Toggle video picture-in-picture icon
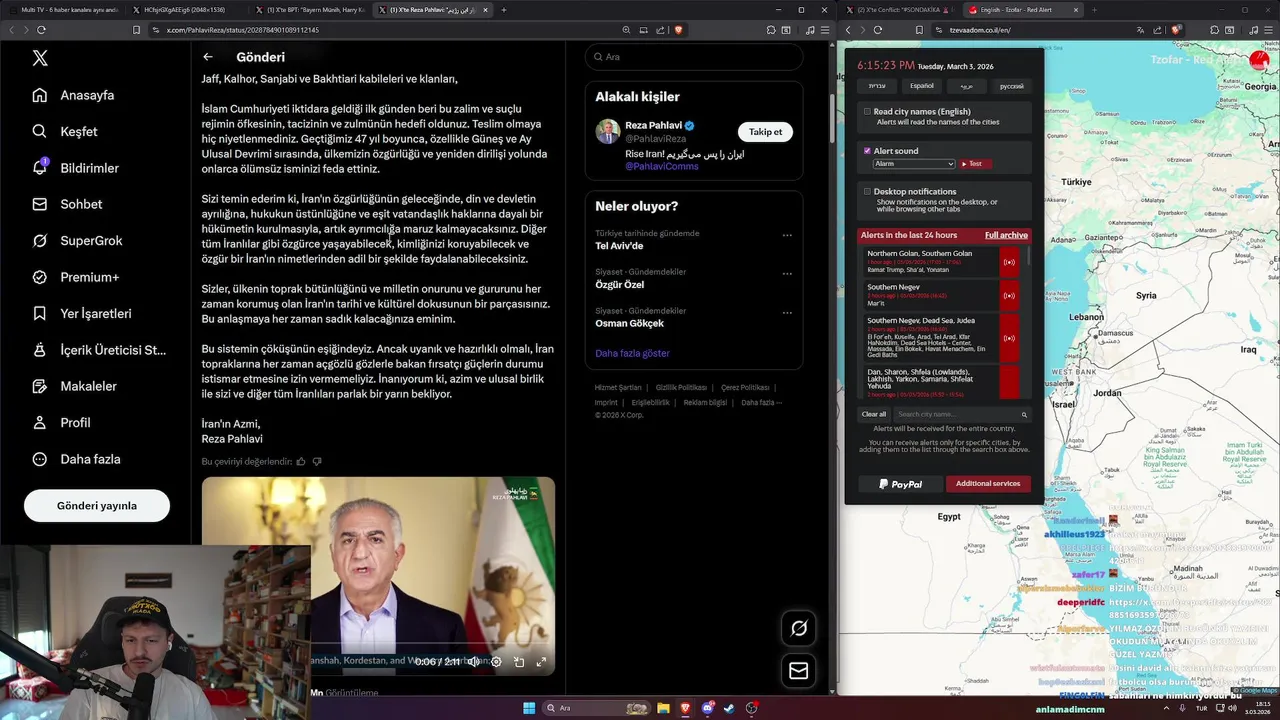Viewport: 1280px width, 720px height. (519, 662)
